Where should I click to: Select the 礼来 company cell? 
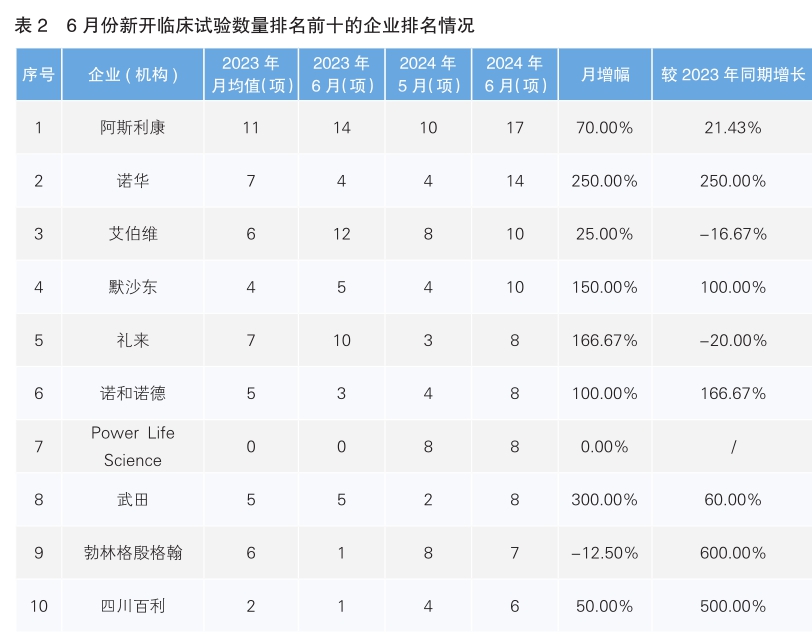tap(132, 340)
